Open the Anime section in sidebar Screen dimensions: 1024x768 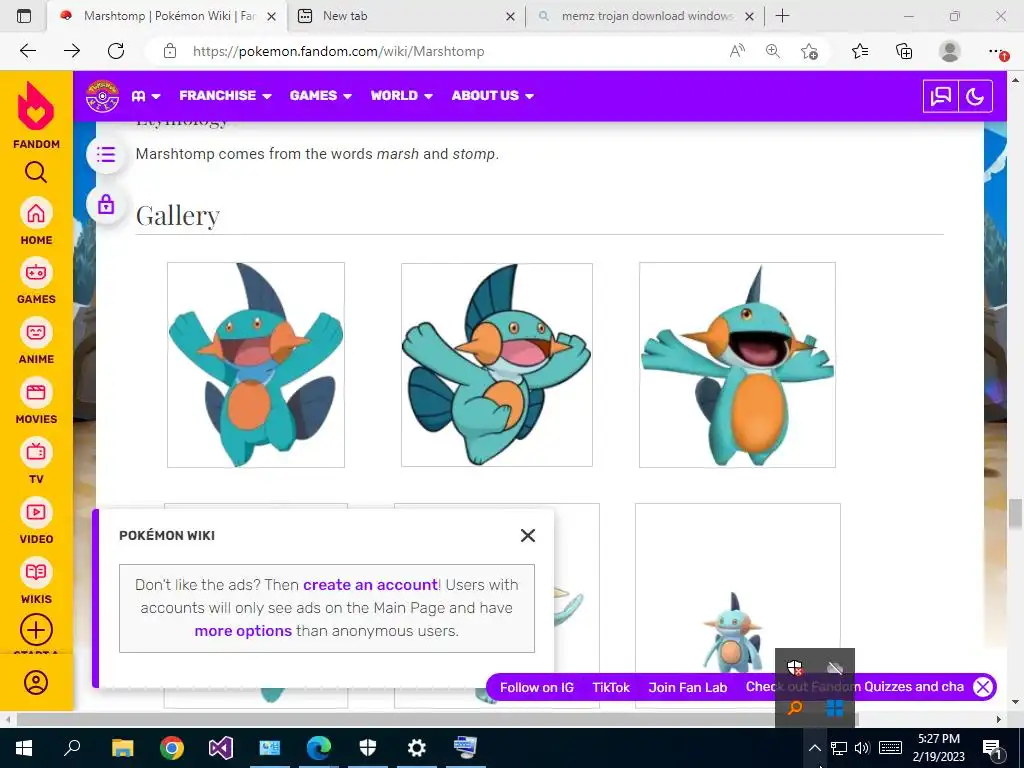coord(36,332)
